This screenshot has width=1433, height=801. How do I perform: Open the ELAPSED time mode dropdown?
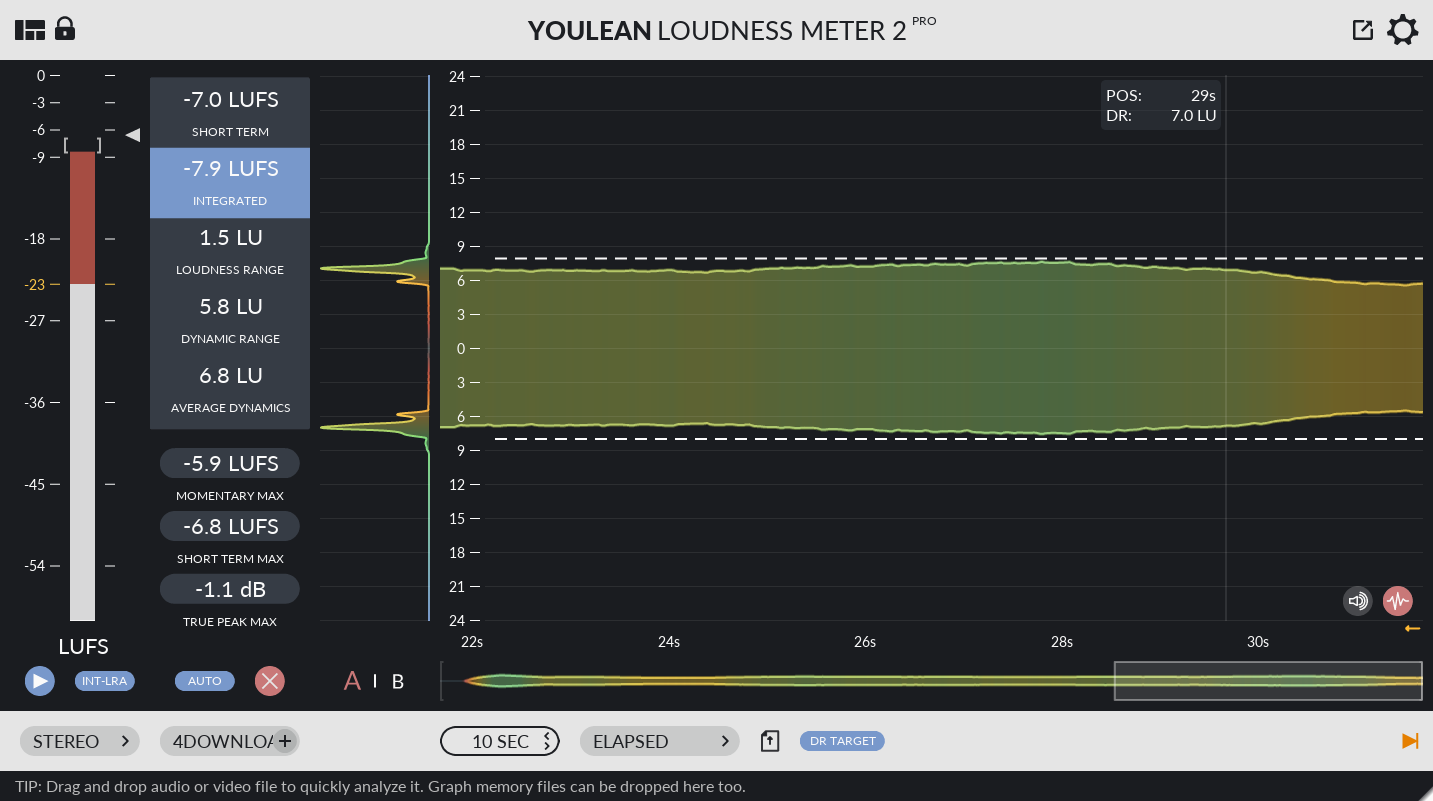tap(659, 741)
